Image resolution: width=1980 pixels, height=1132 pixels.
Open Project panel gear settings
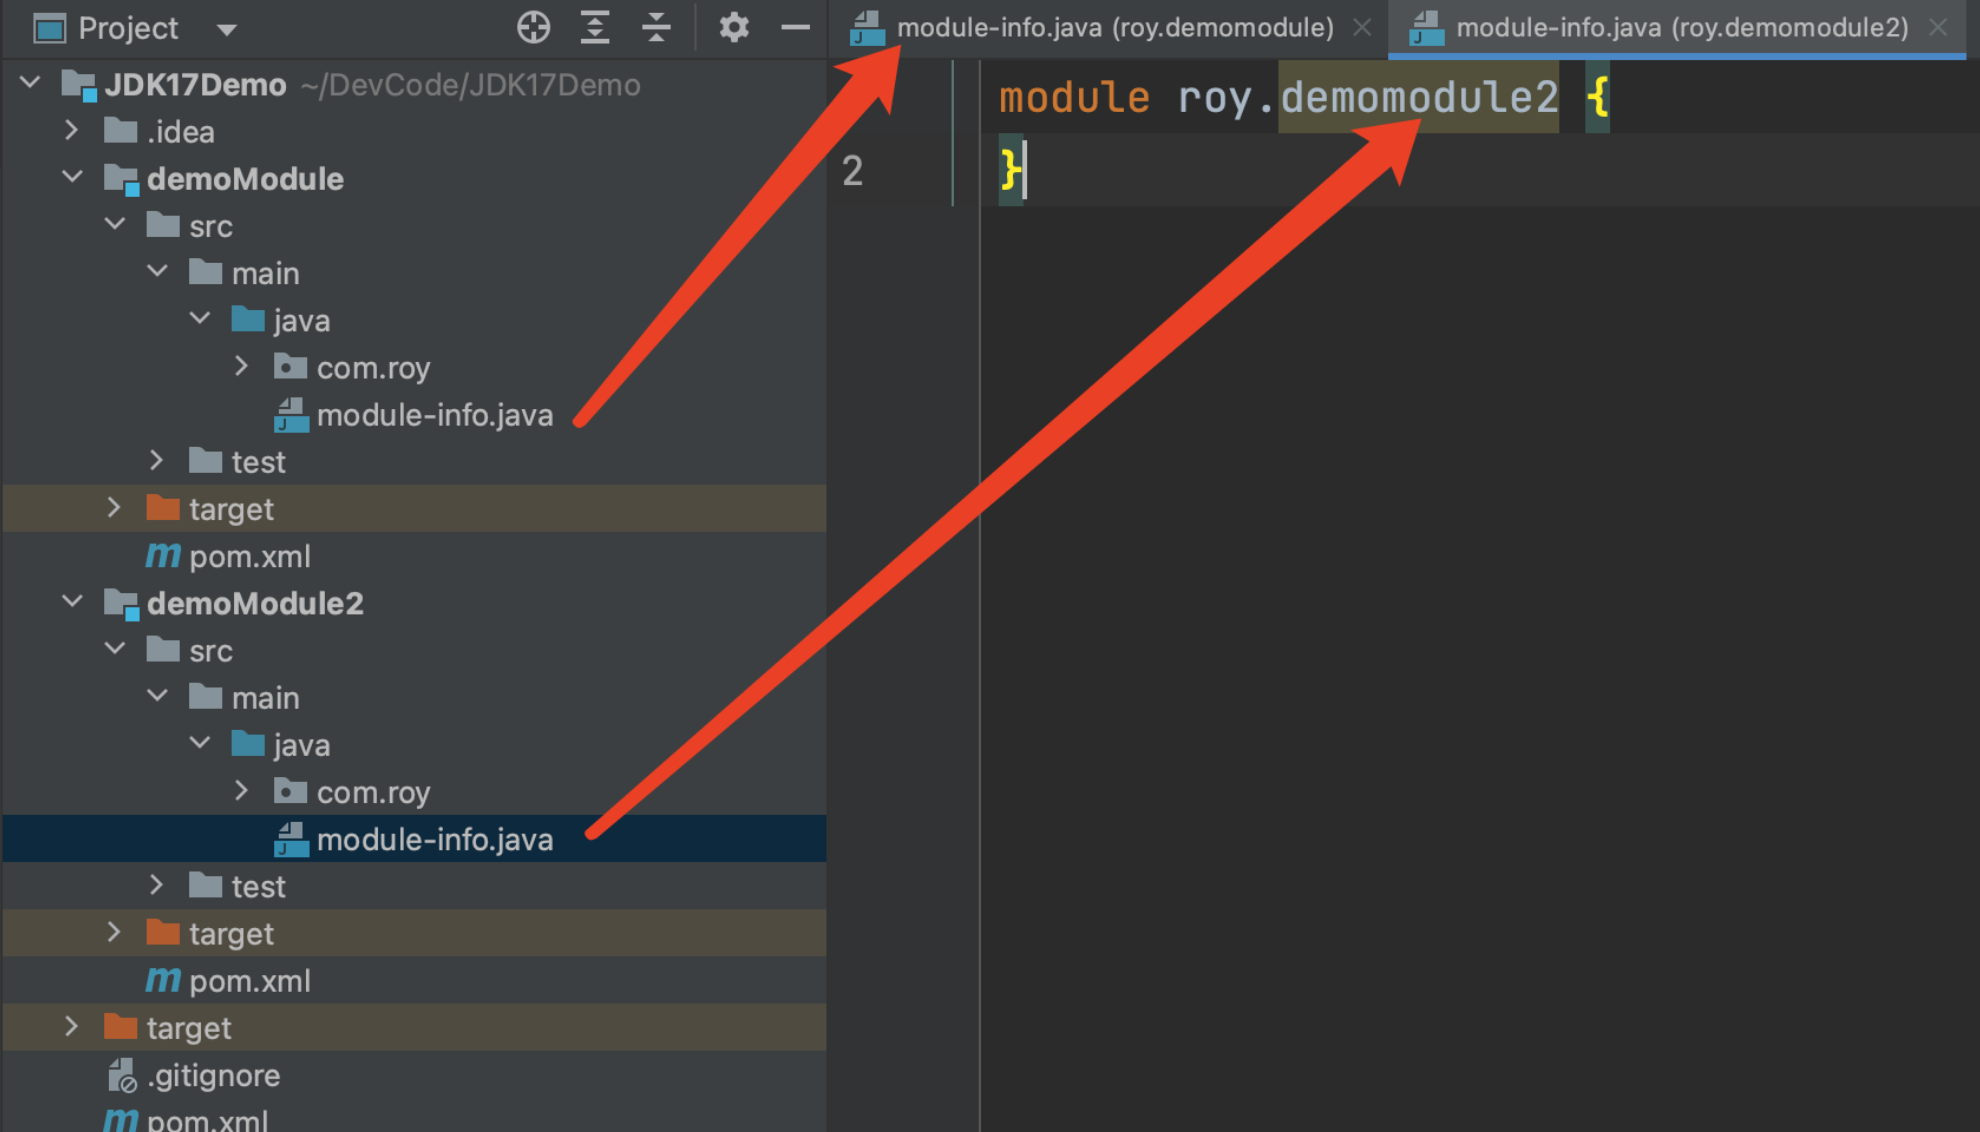(x=733, y=27)
